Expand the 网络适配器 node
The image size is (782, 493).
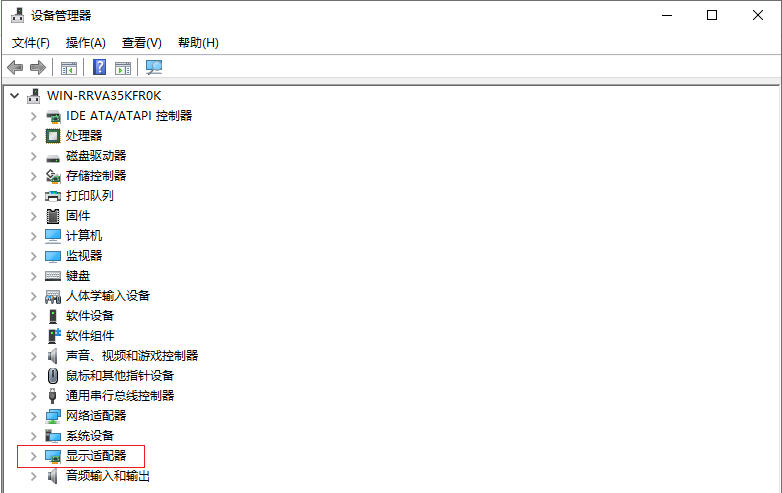pyautogui.click(x=33, y=416)
